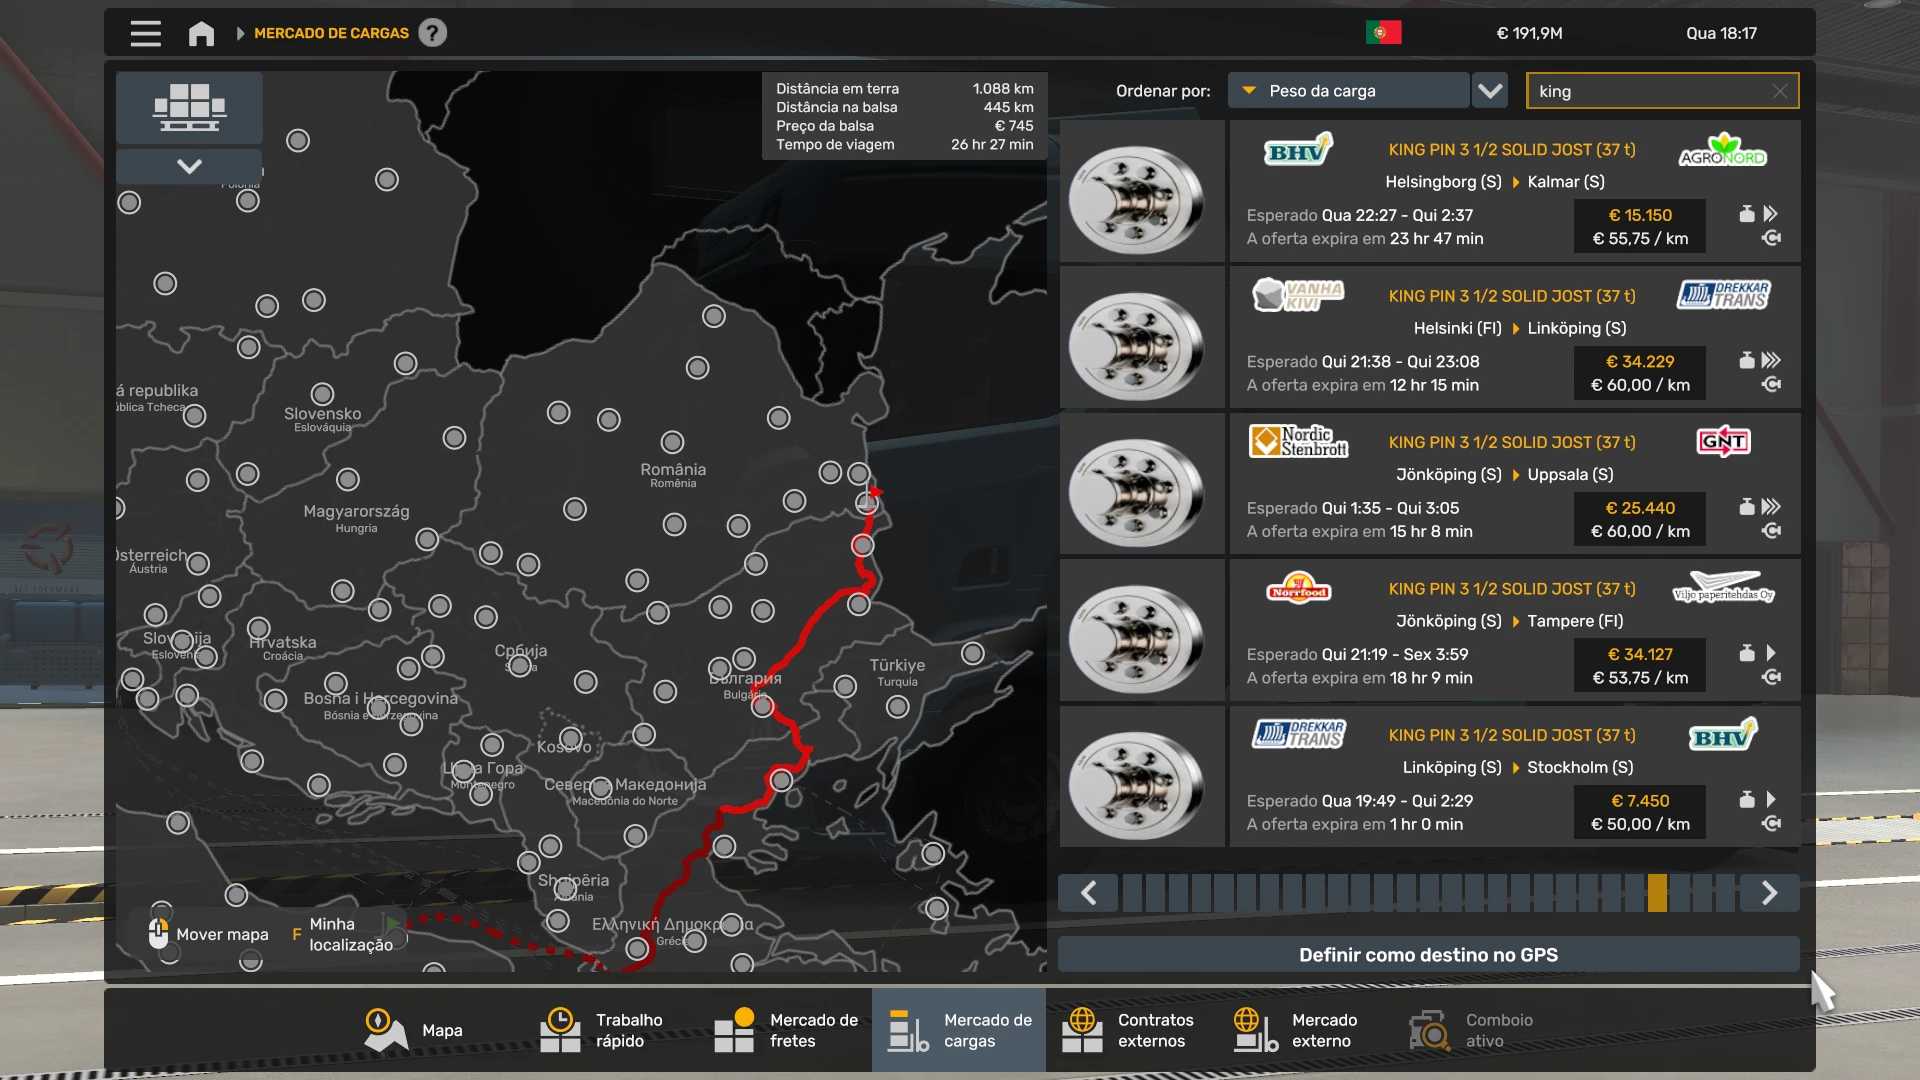Click weight icon on Helsinki–Linköping offer
The height and width of the screenshot is (1080, 1920).
tap(1746, 360)
